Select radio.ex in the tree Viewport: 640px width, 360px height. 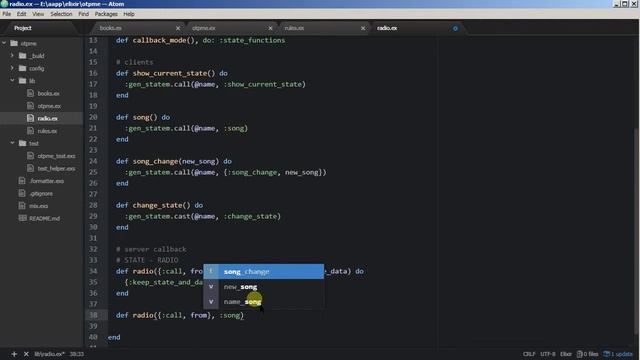point(47,118)
